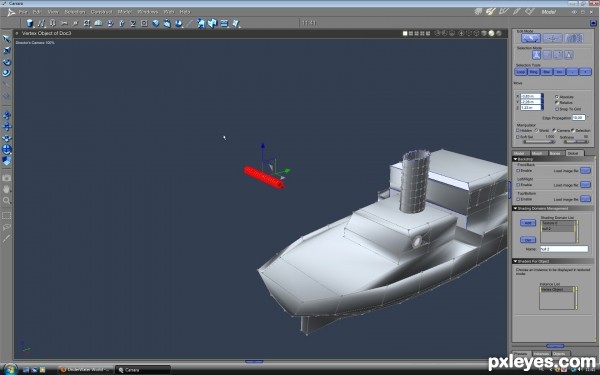Select the rectangle marquee tool in left toolbar

[7, 215]
